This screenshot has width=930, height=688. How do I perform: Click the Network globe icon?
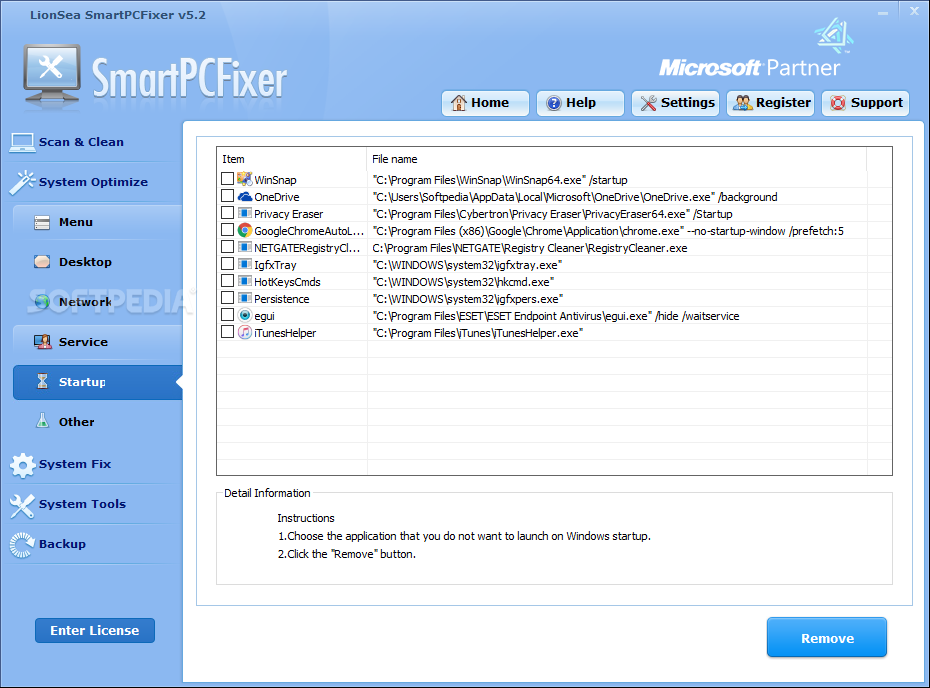point(42,302)
